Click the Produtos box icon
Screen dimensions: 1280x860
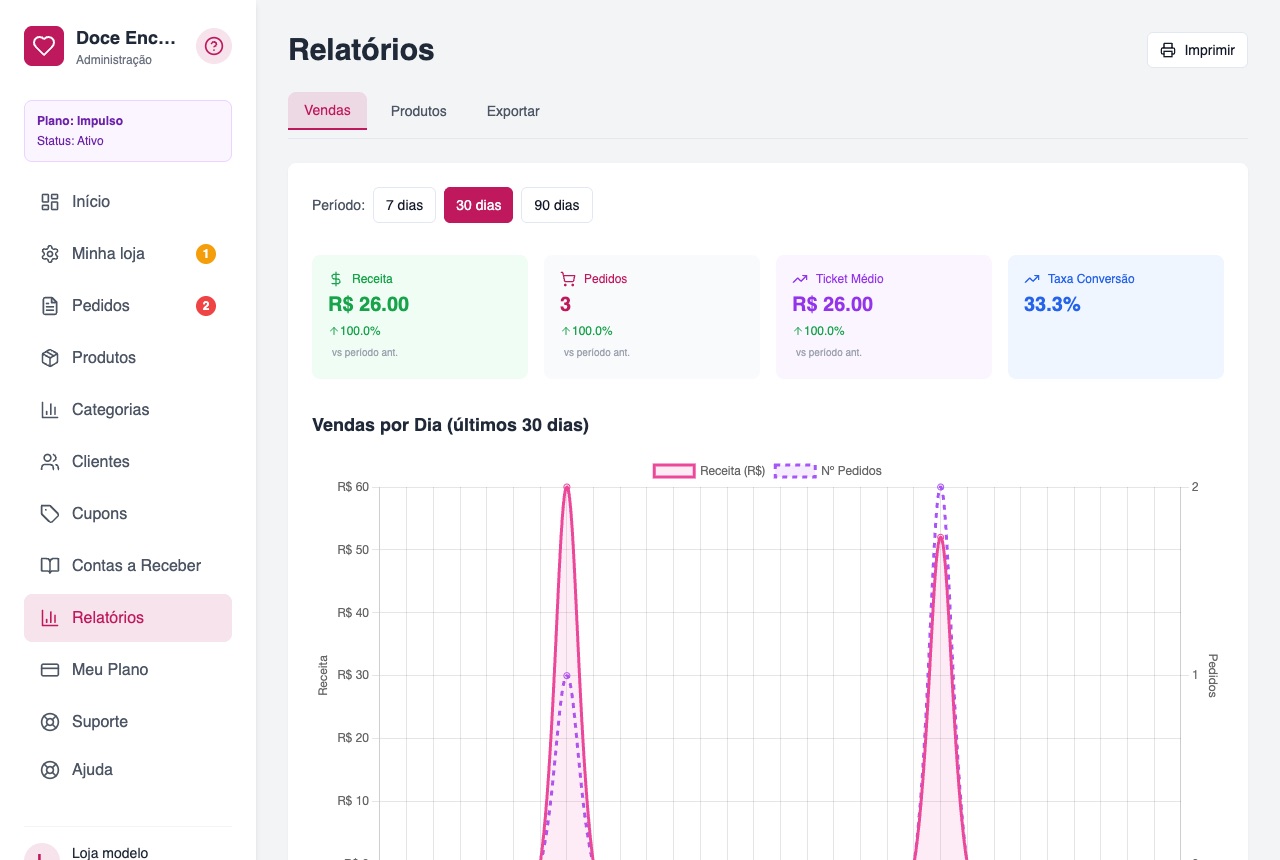50,358
